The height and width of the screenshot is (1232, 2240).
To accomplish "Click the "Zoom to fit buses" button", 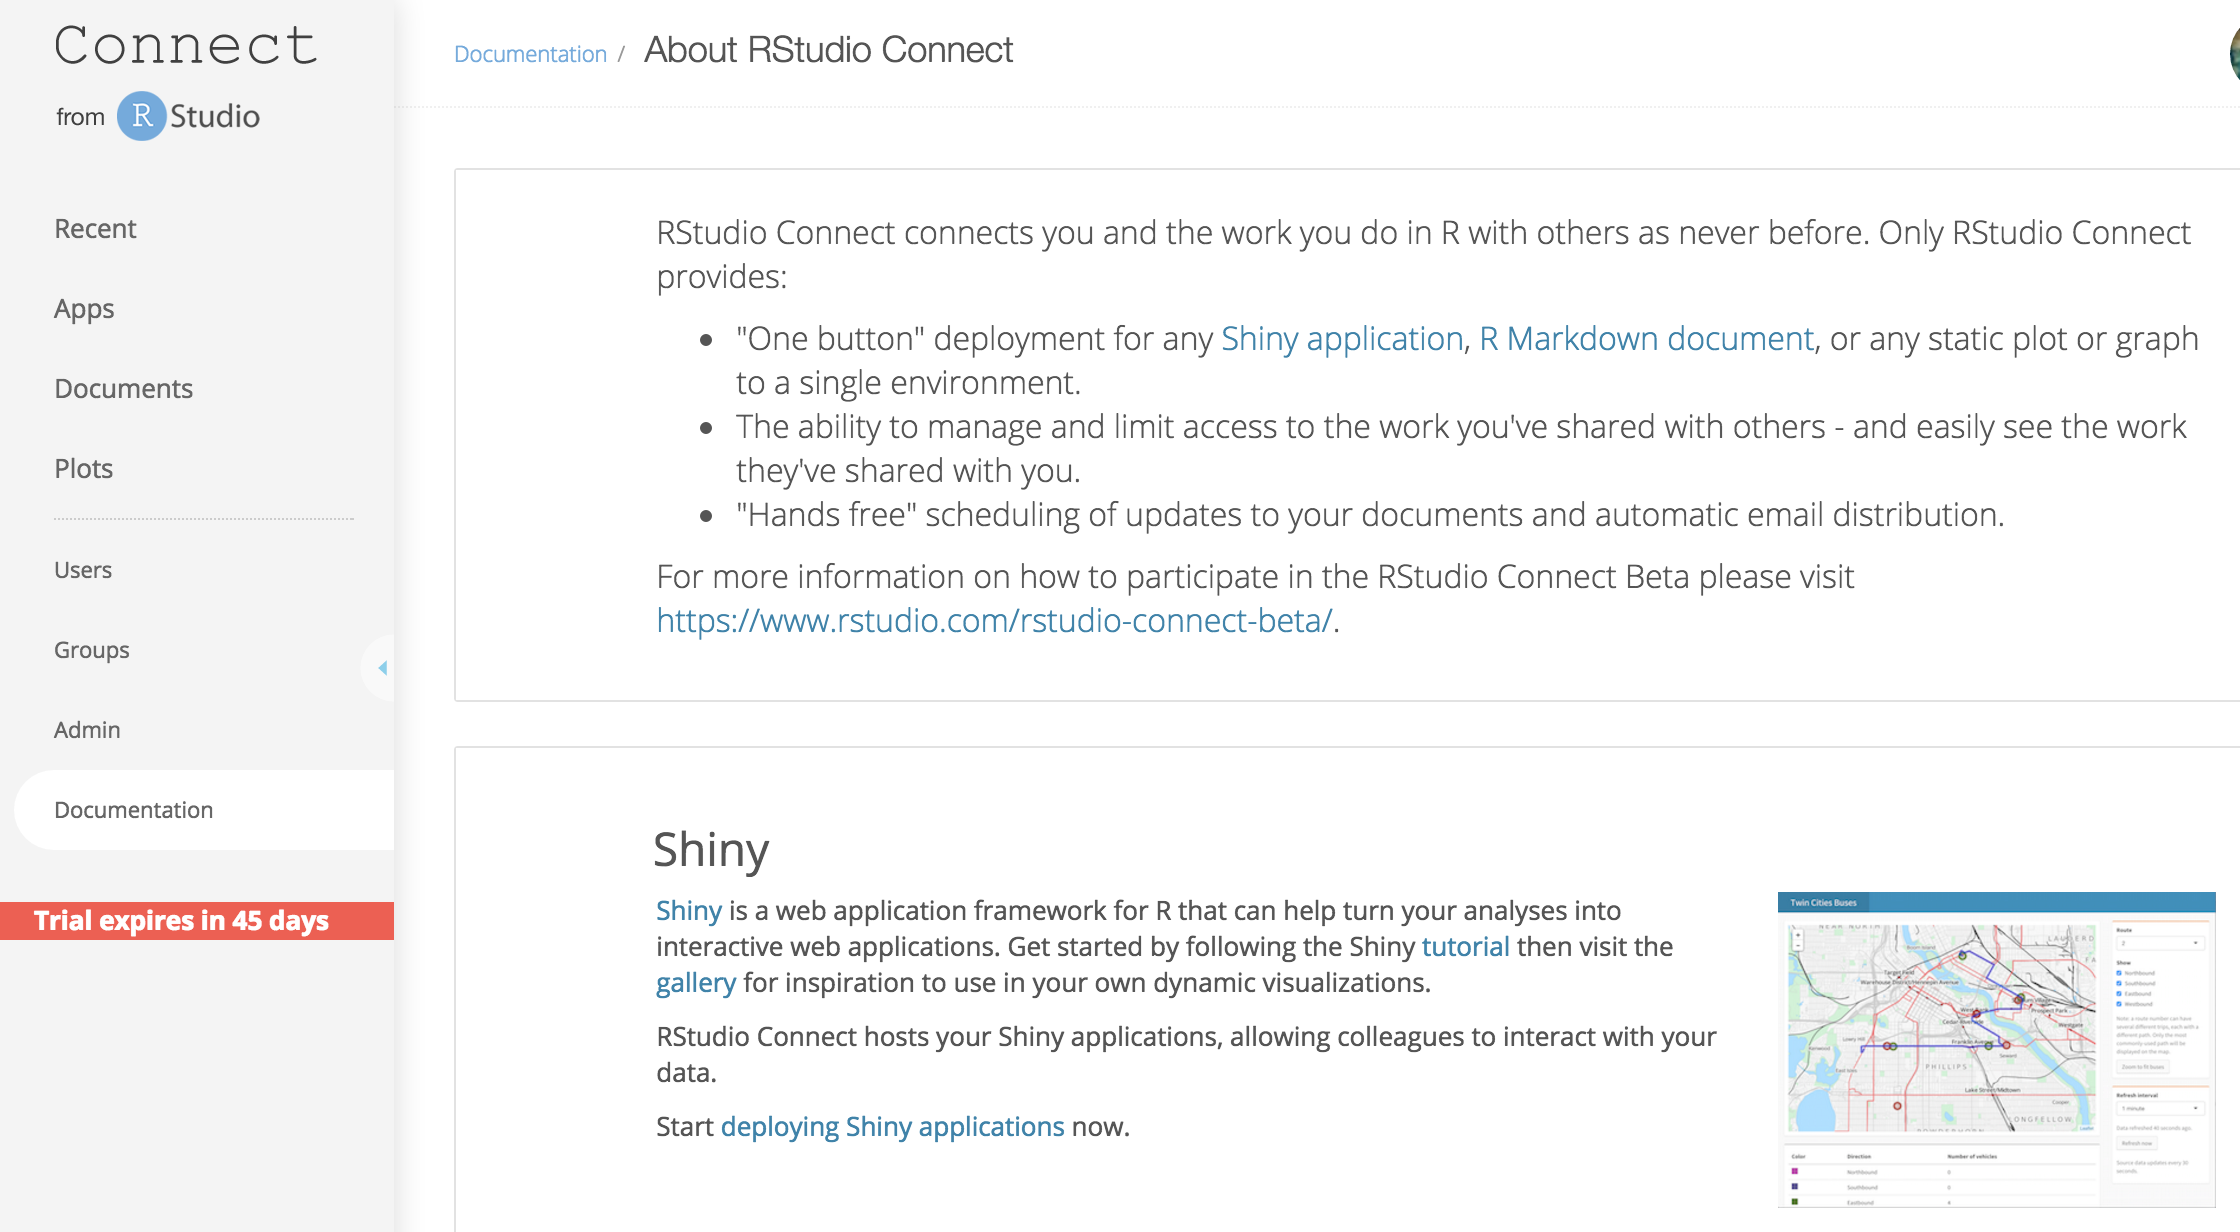I will [x=2143, y=1066].
